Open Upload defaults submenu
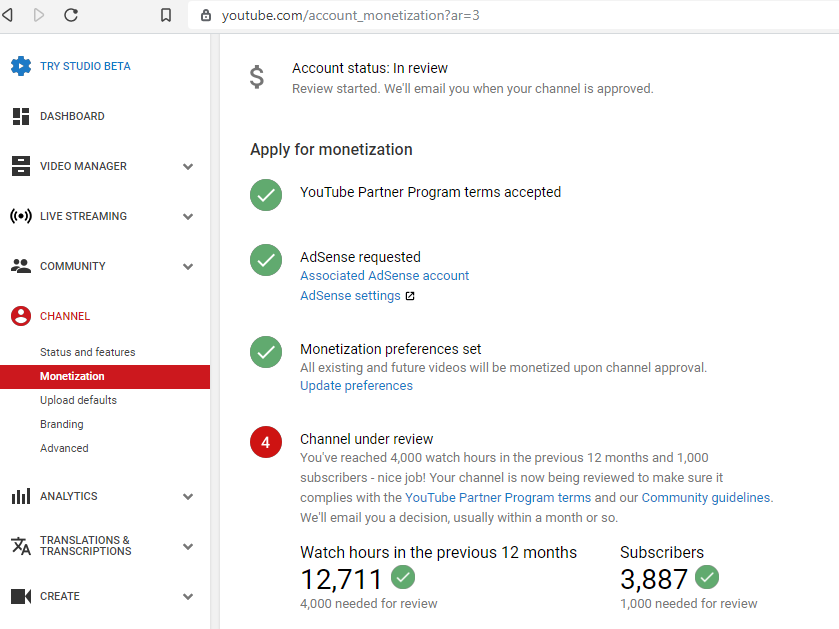The width and height of the screenshot is (839, 629). [x=78, y=400]
